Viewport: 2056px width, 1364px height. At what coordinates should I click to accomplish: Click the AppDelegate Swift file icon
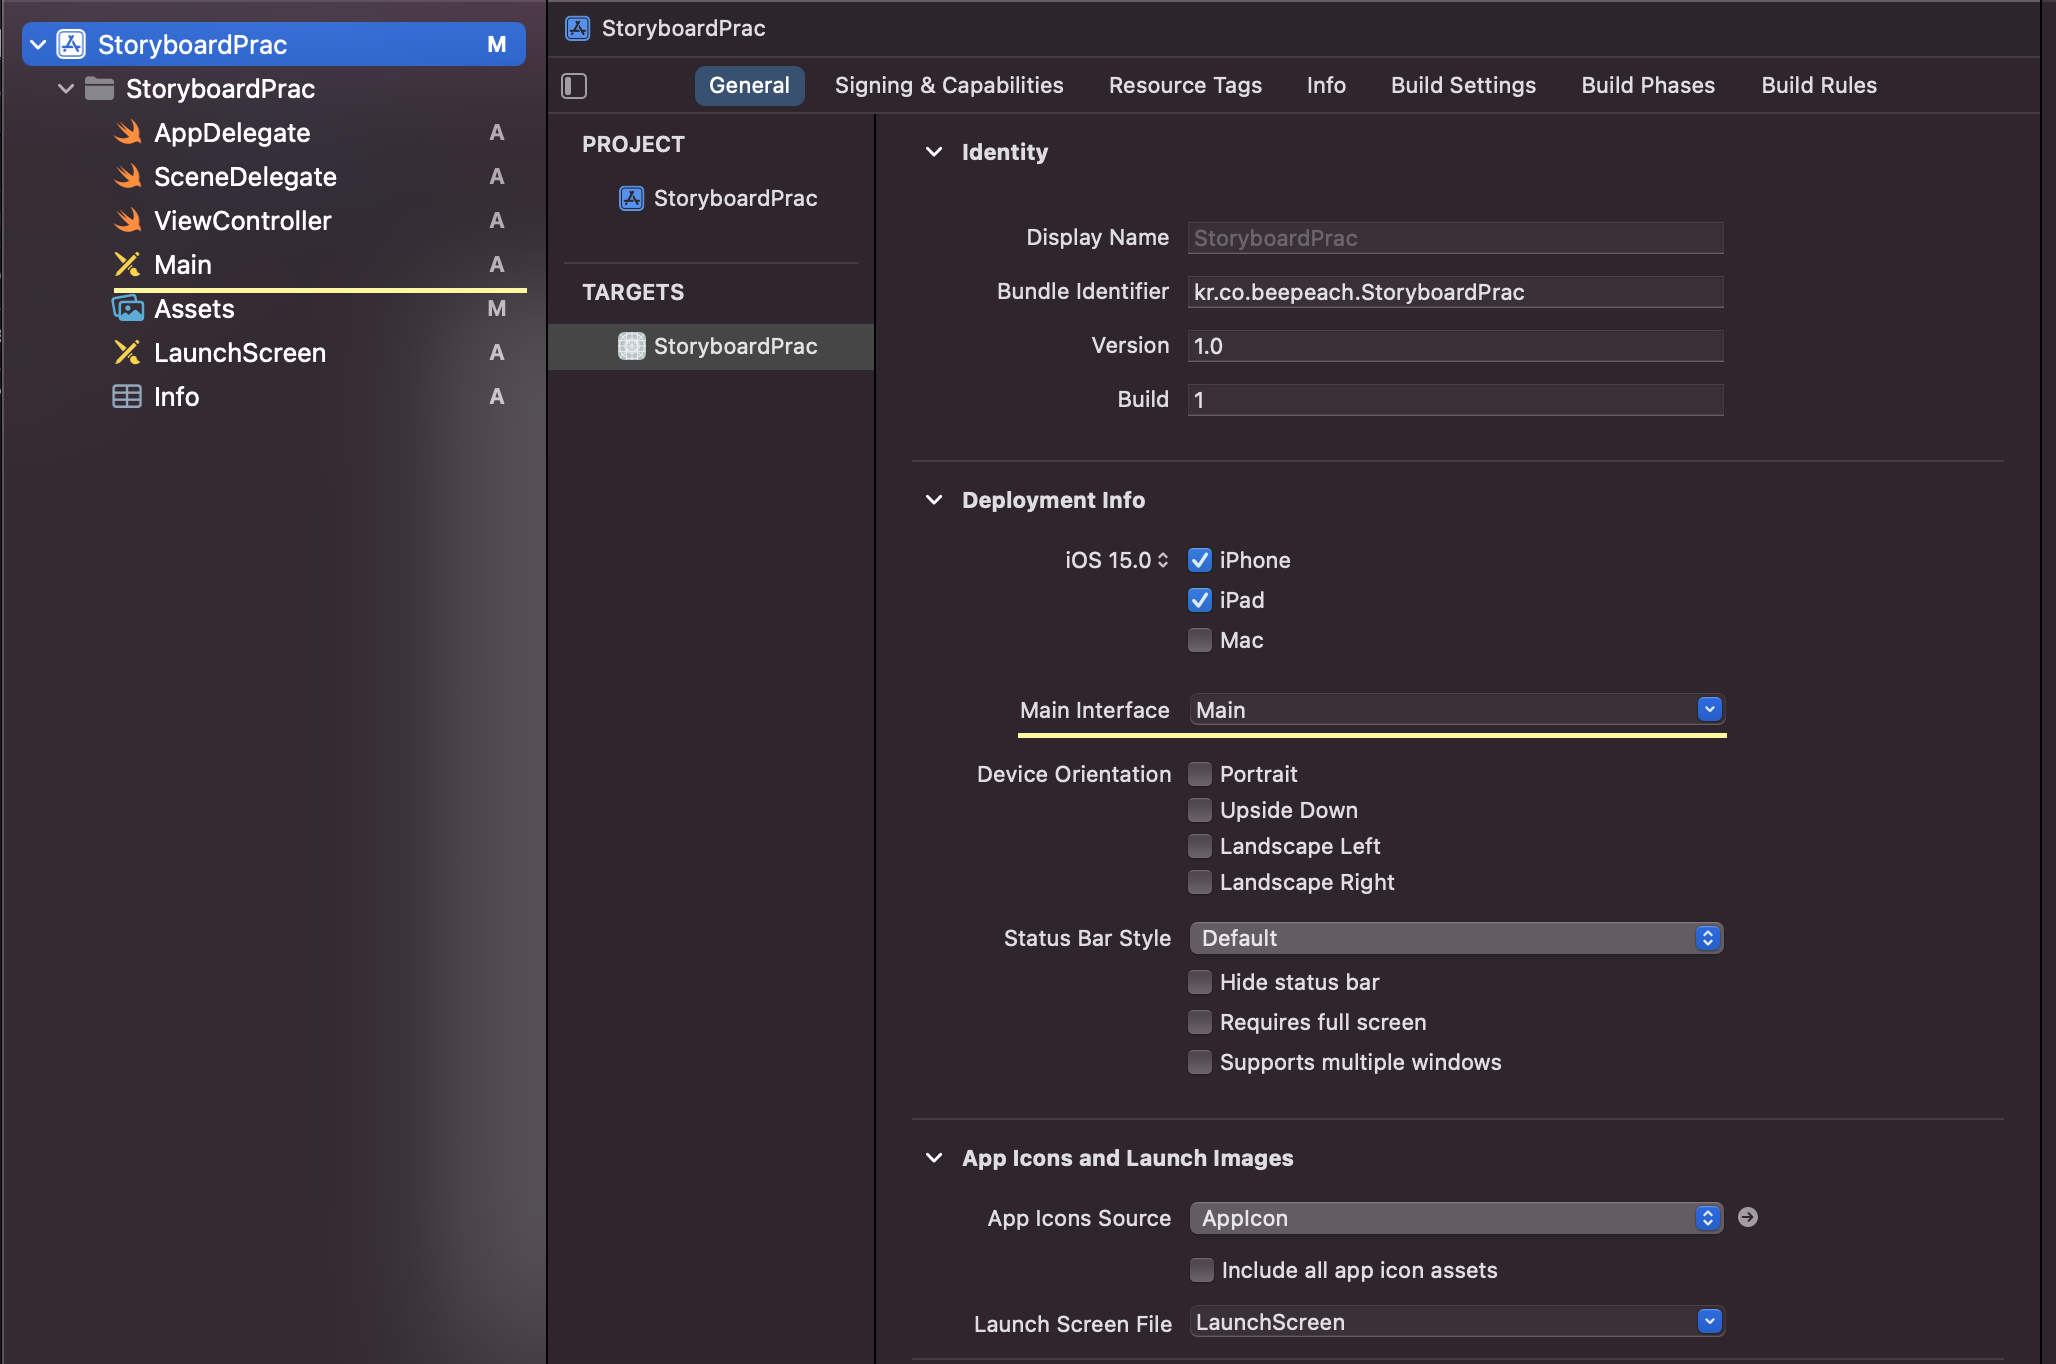pyautogui.click(x=127, y=133)
